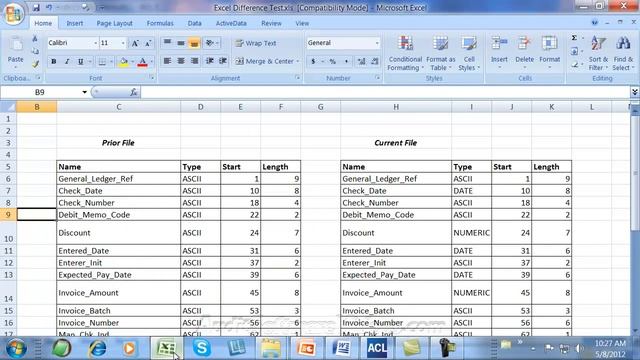Open the Calibri font name dropdown
640x360 pixels.
(96, 43)
